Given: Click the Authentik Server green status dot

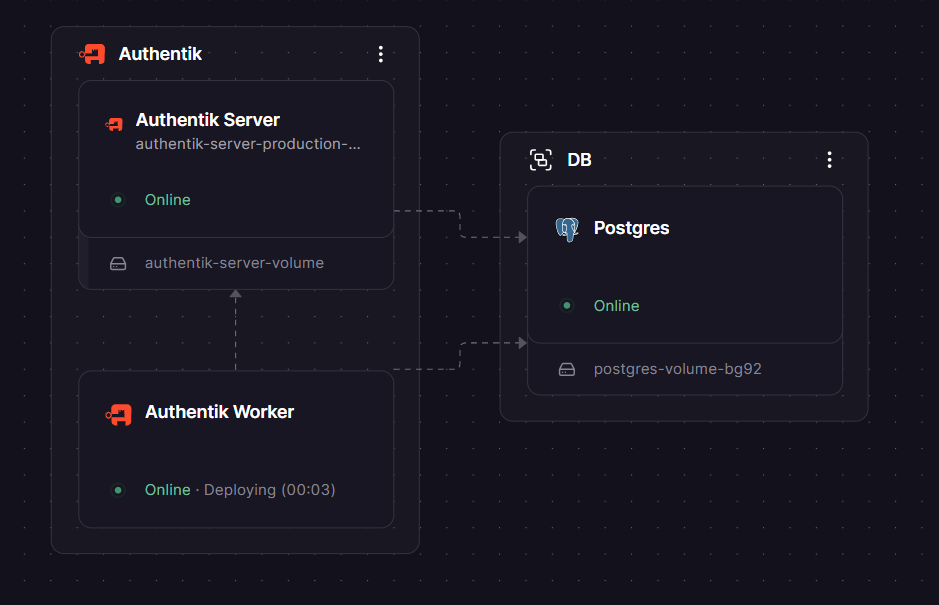Looking at the screenshot, I should [118, 199].
